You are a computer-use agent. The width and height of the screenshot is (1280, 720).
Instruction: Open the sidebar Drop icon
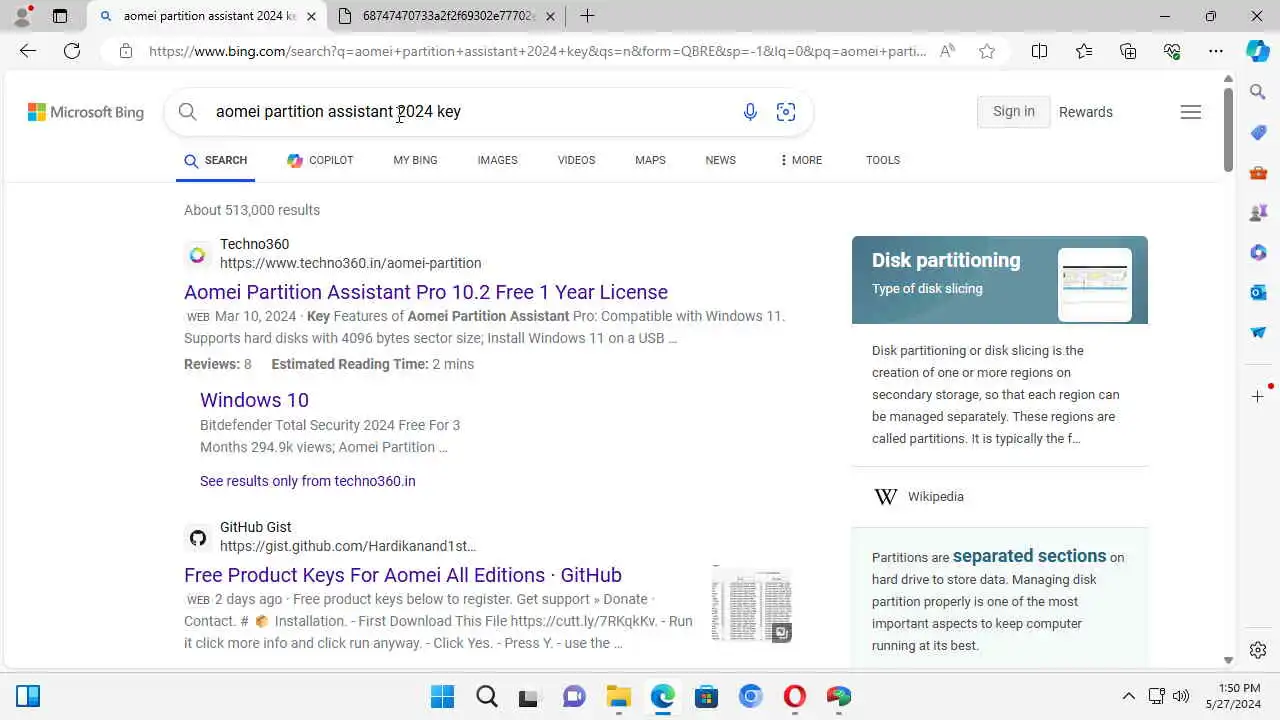(1258, 332)
